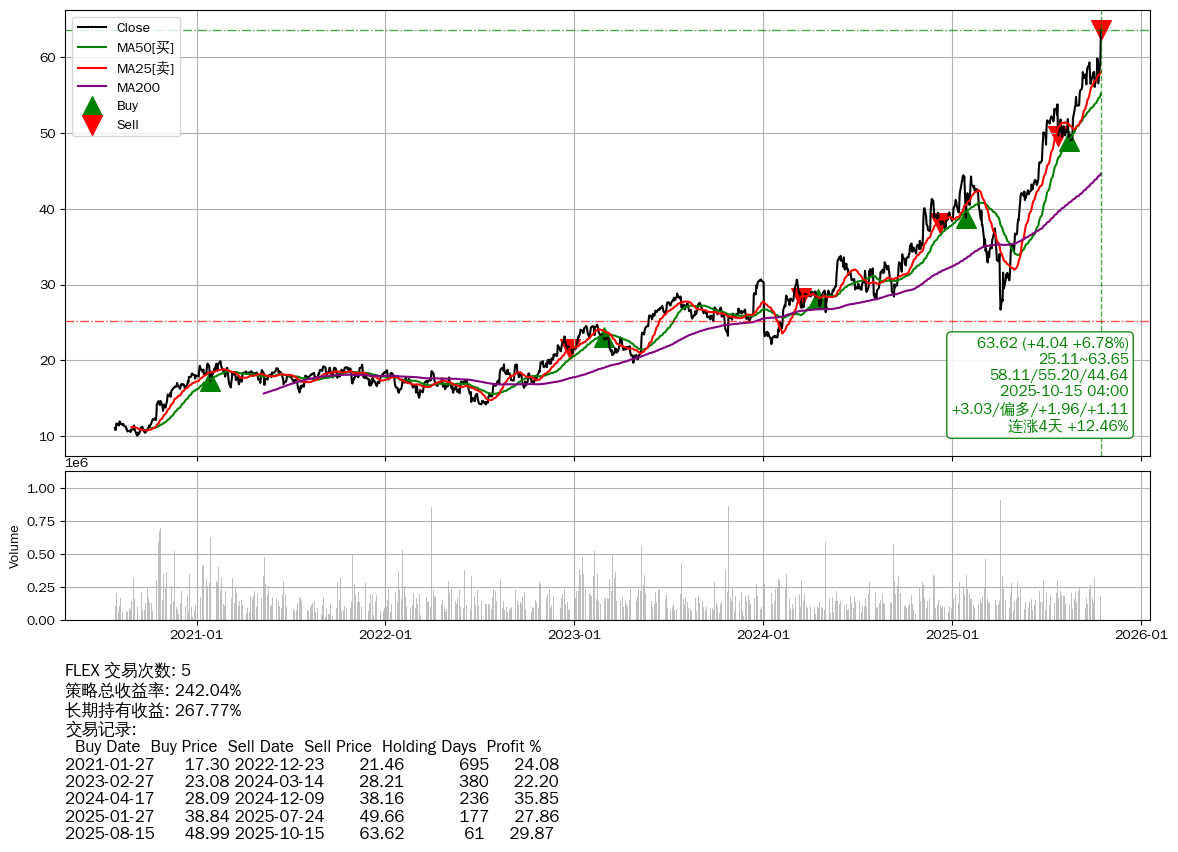The width and height of the screenshot is (1178, 852).
Task: Click the MA25[卖] red line swatch in legend
Action: (x=92, y=68)
